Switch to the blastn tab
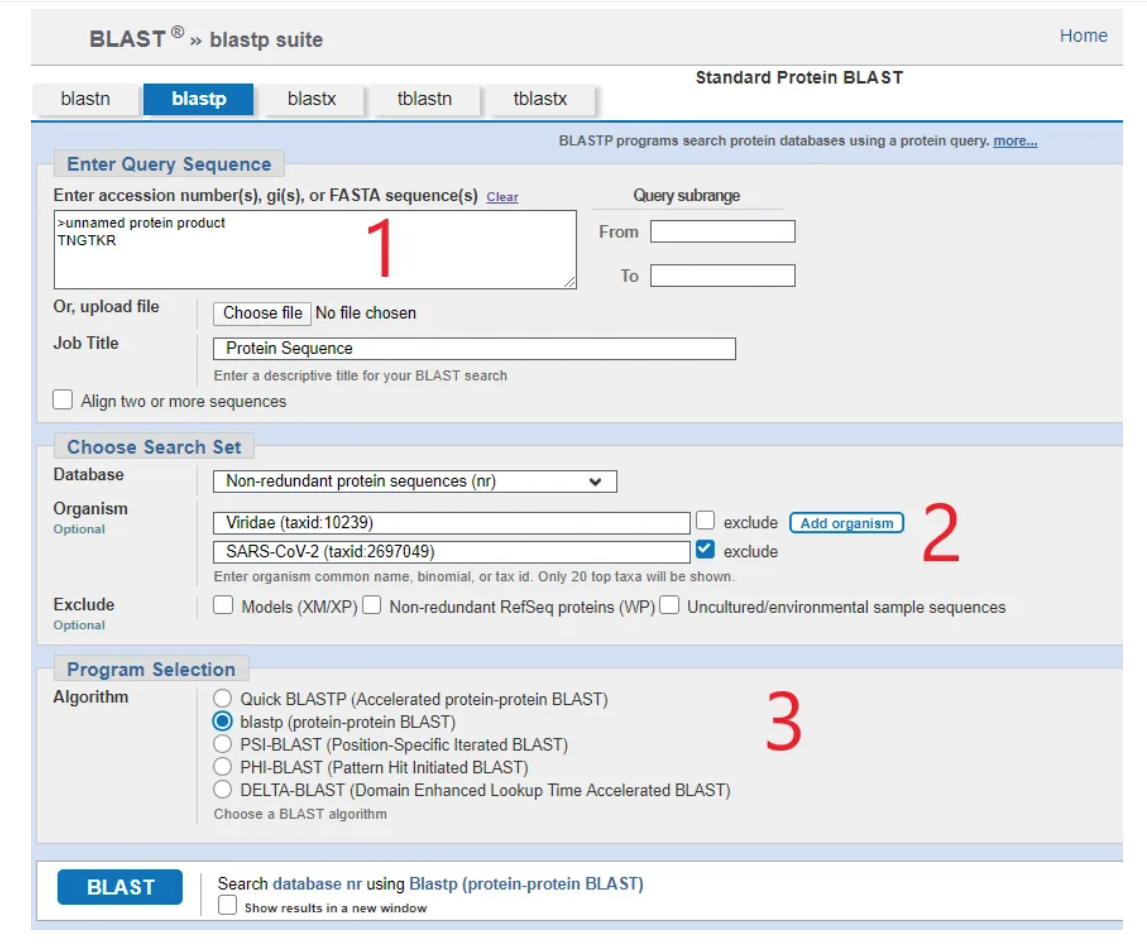 [x=85, y=99]
